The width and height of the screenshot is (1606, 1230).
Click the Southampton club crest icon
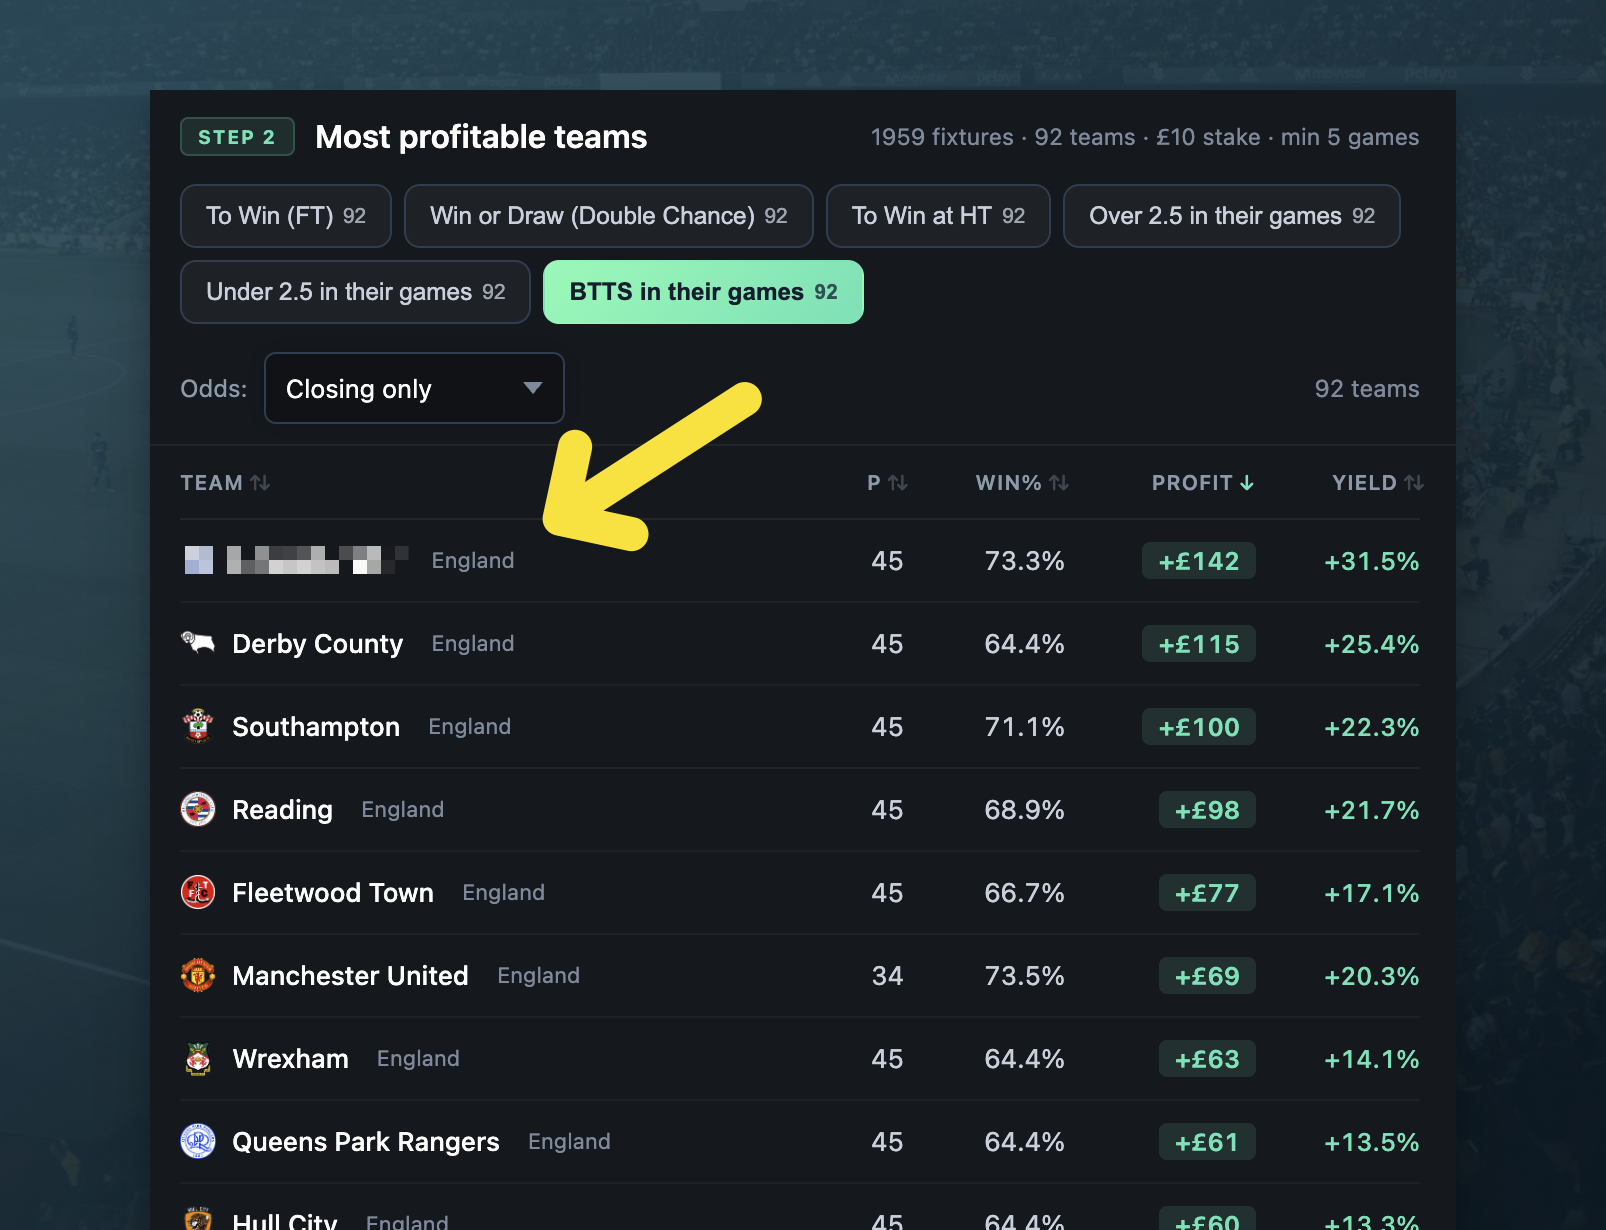(198, 726)
